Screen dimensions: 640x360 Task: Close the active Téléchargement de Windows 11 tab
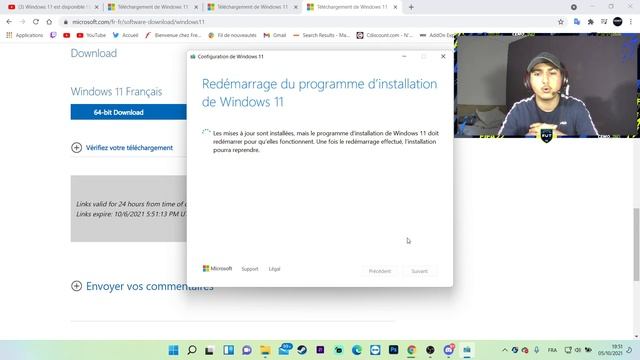point(395,7)
